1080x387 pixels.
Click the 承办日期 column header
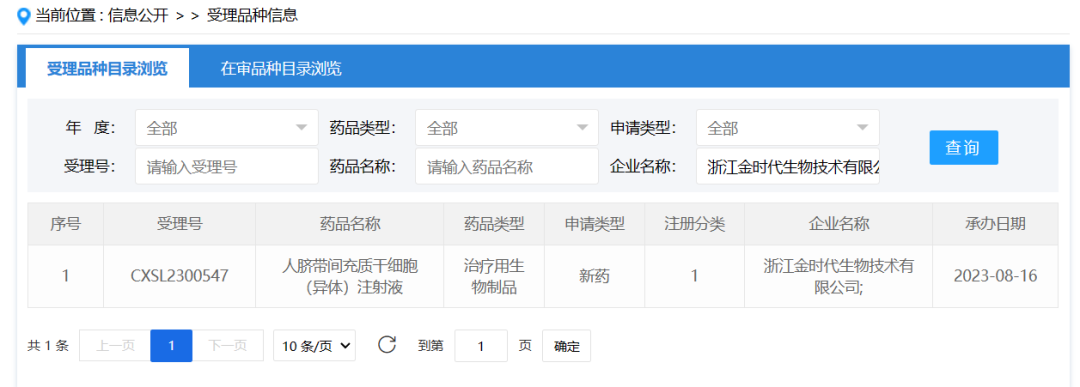pyautogui.click(x=995, y=224)
